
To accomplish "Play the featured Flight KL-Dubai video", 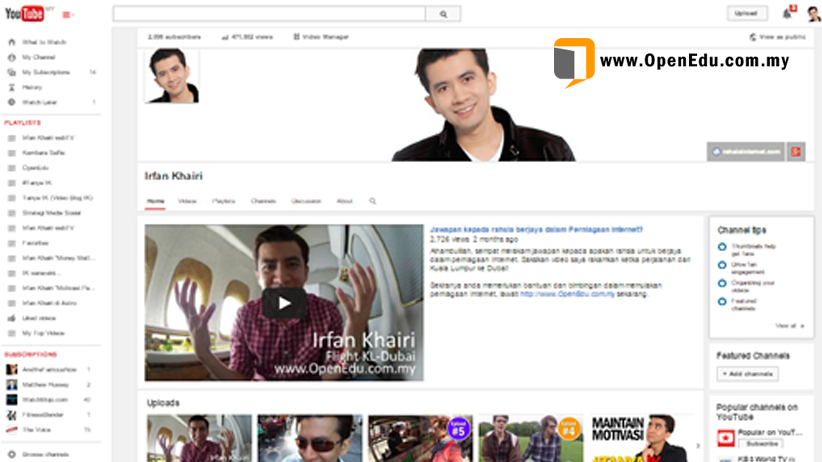I will click(284, 303).
